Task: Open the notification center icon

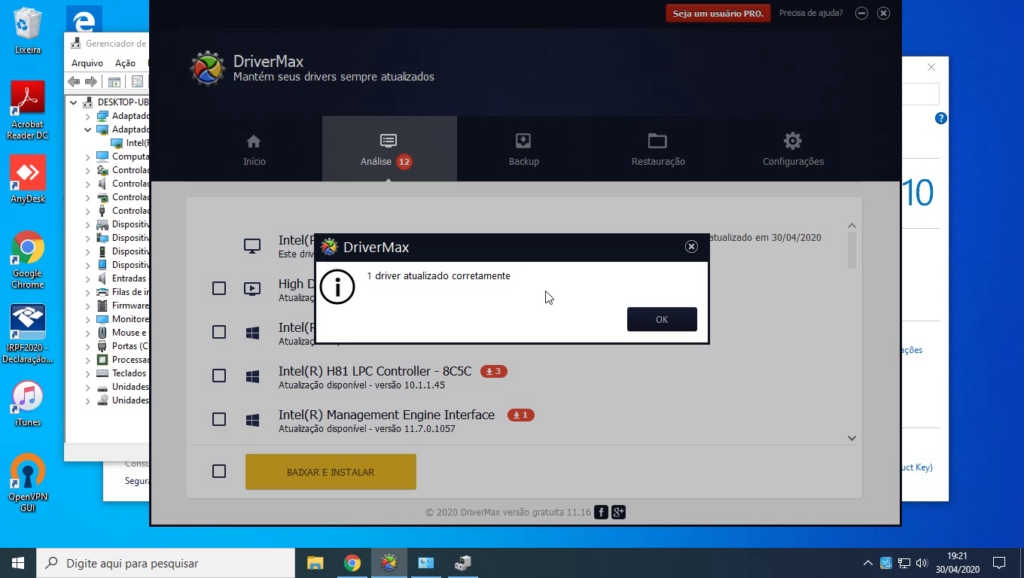Action: (x=999, y=563)
